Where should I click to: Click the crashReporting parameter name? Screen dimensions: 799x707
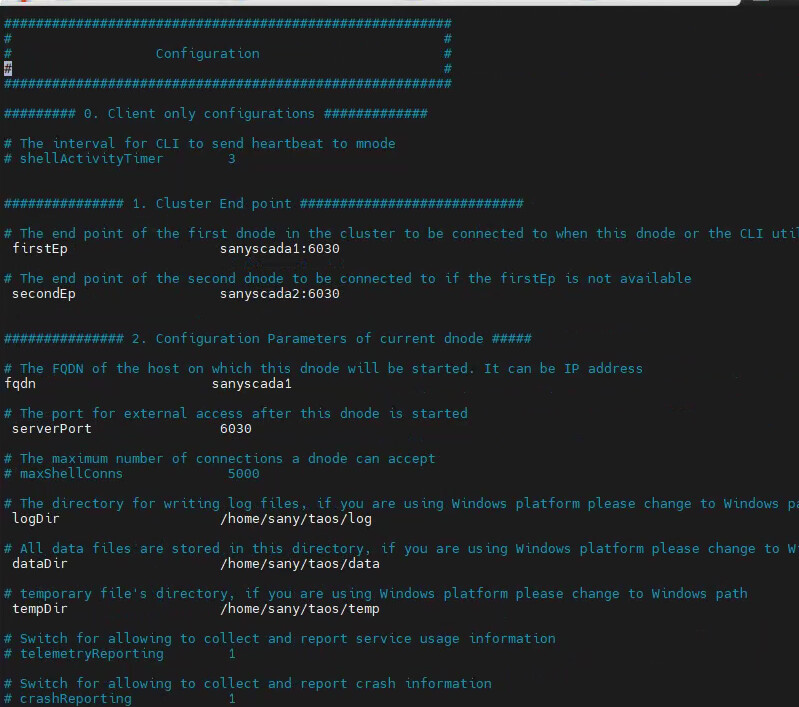(x=75, y=699)
